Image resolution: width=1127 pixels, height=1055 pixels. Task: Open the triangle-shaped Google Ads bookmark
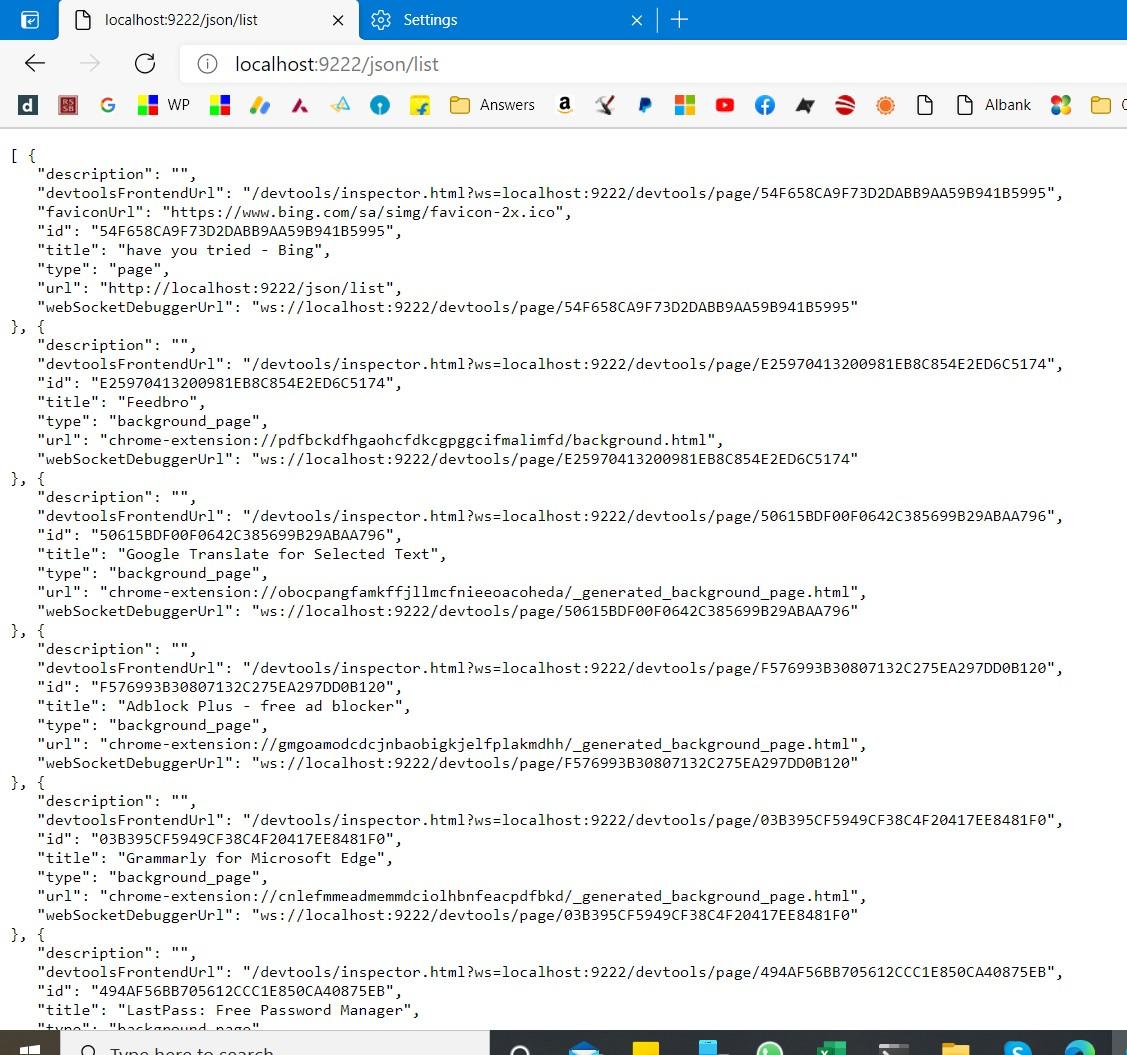coord(340,106)
